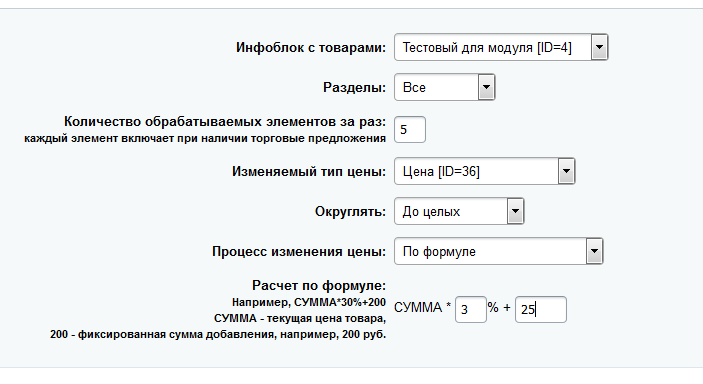
Task: Focus the percent input containing 3
Action: [470, 309]
